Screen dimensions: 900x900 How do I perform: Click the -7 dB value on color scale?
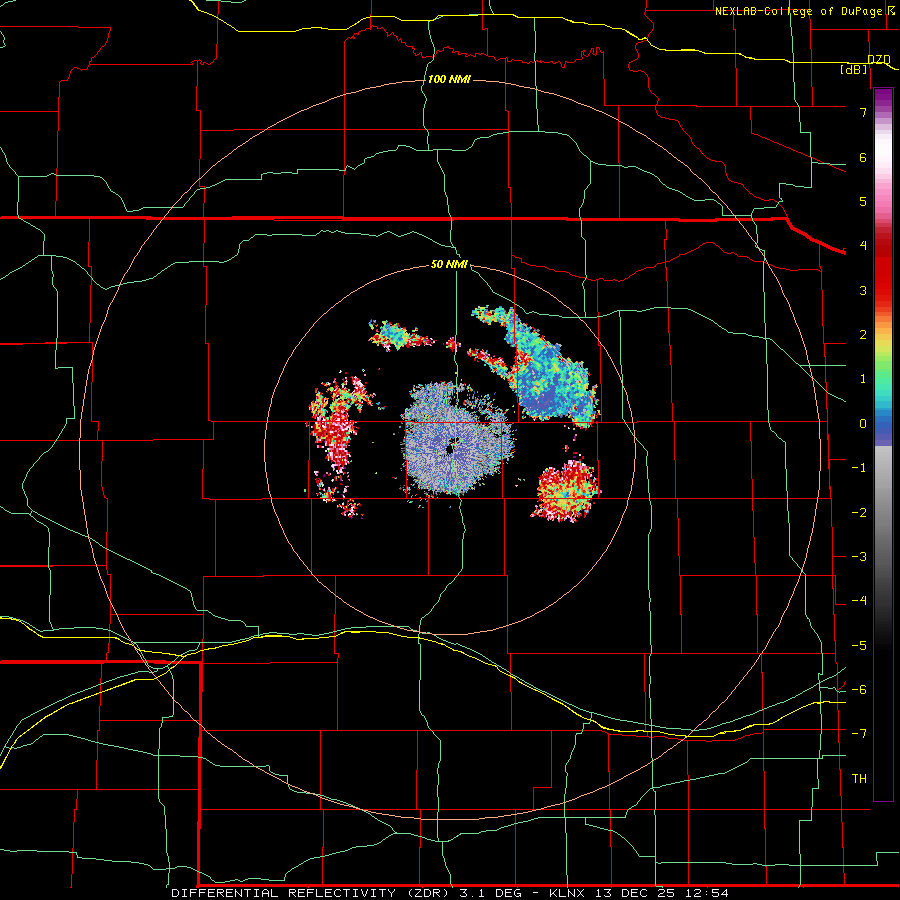coord(859,734)
